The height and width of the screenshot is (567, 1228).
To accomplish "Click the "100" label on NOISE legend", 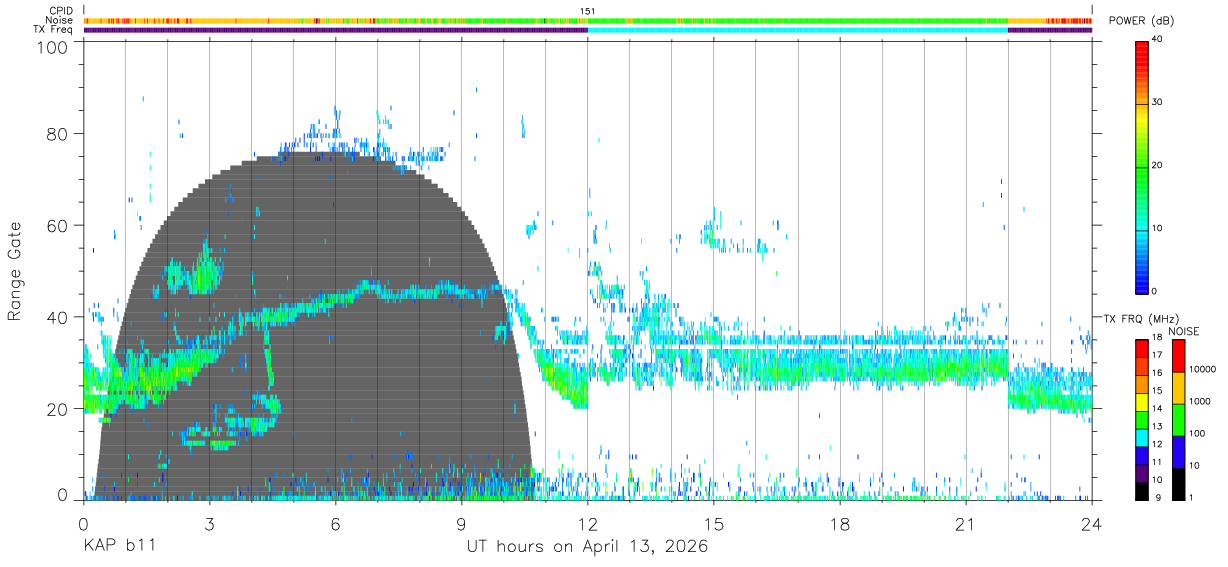I will [1197, 433].
